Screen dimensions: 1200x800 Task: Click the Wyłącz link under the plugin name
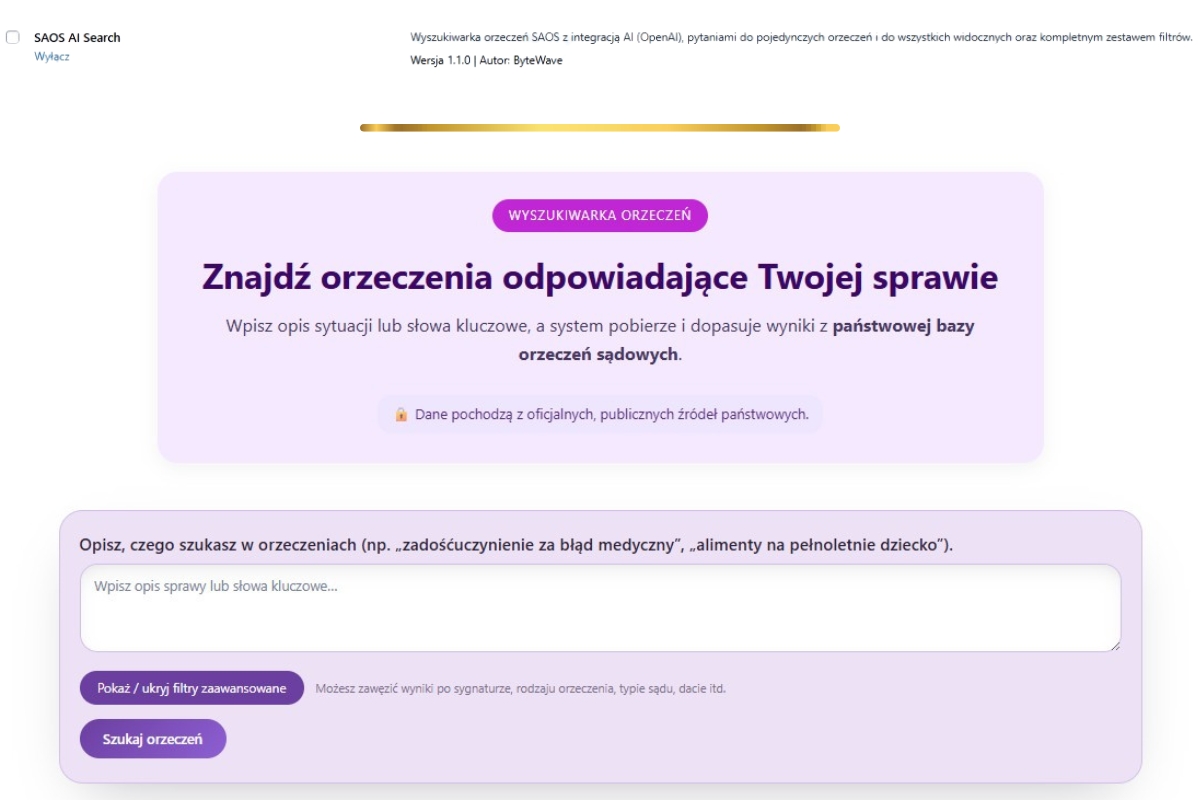pos(52,57)
